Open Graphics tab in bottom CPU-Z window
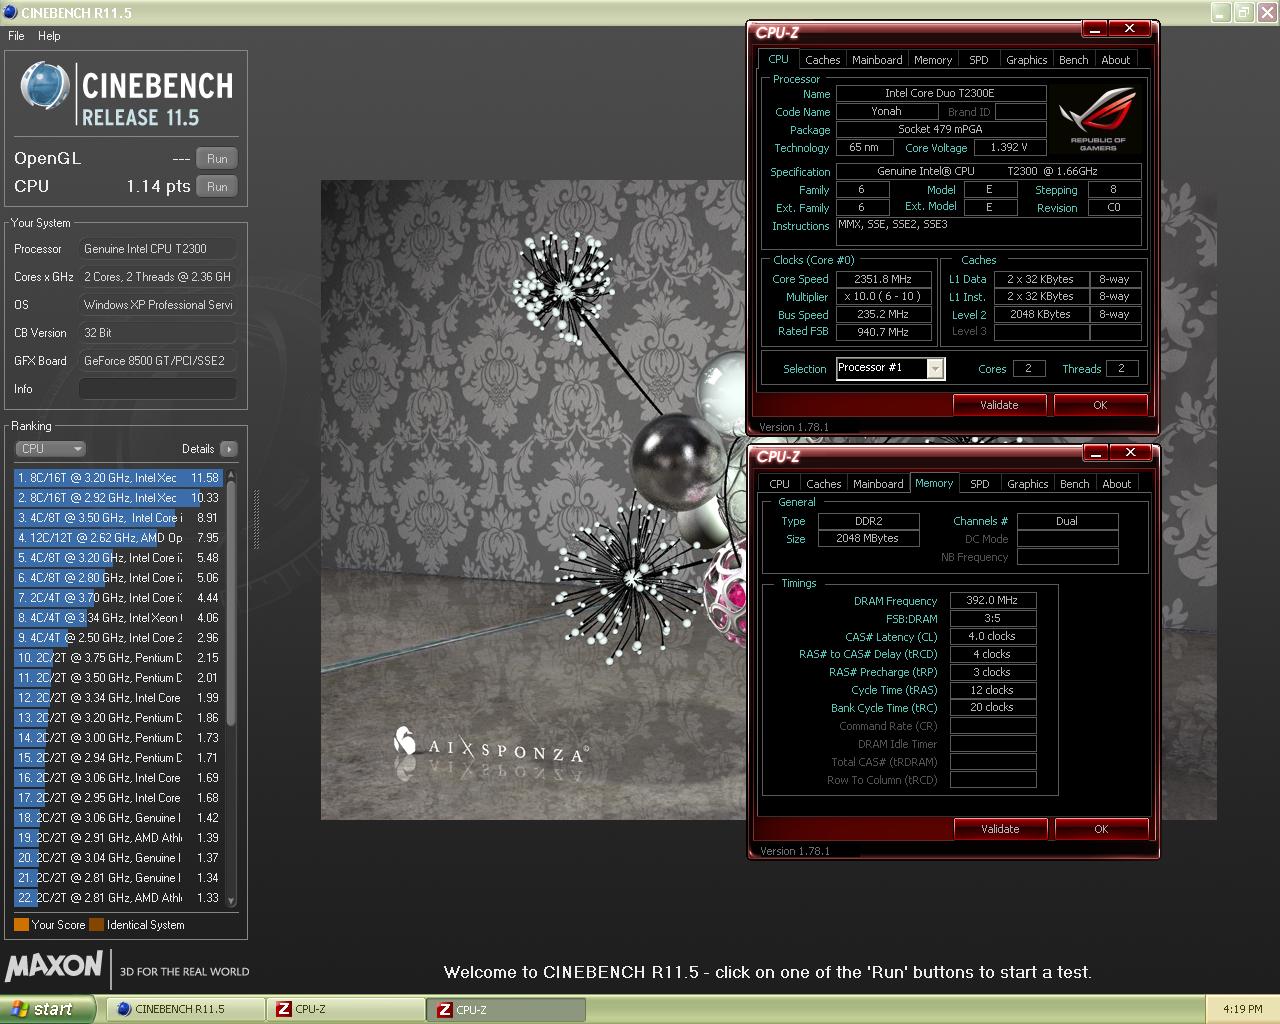Image resolution: width=1280 pixels, height=1024 pixels. (x=1028, y=484)
